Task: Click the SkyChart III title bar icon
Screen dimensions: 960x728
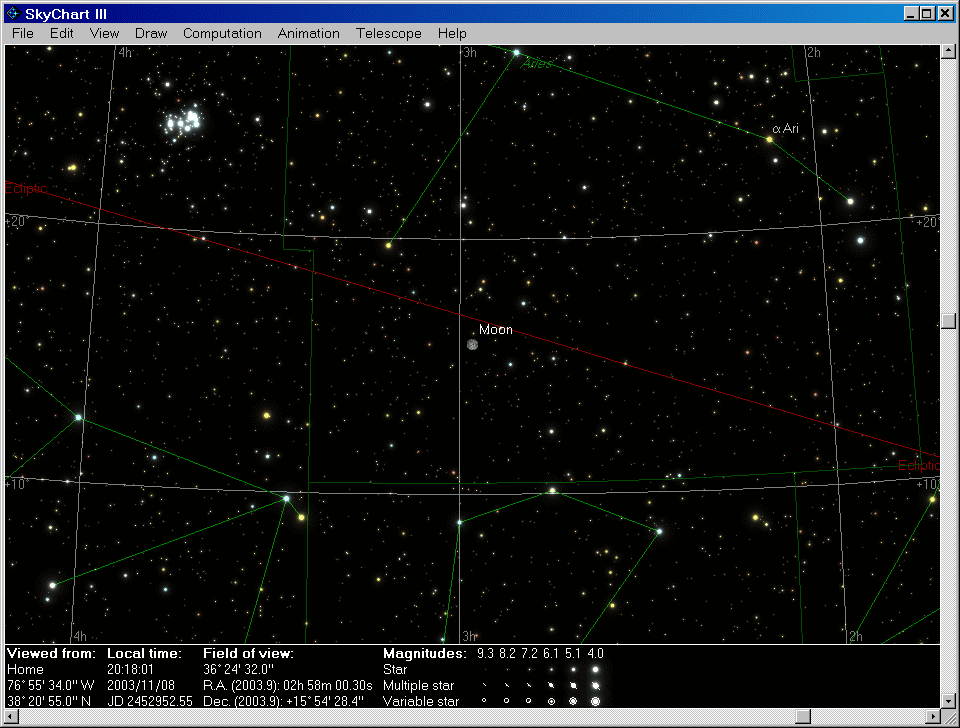Action: (x=14, y=13)
